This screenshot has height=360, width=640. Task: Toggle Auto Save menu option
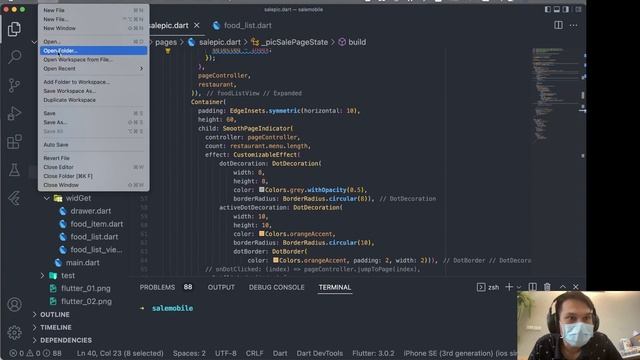pos(93,145)
